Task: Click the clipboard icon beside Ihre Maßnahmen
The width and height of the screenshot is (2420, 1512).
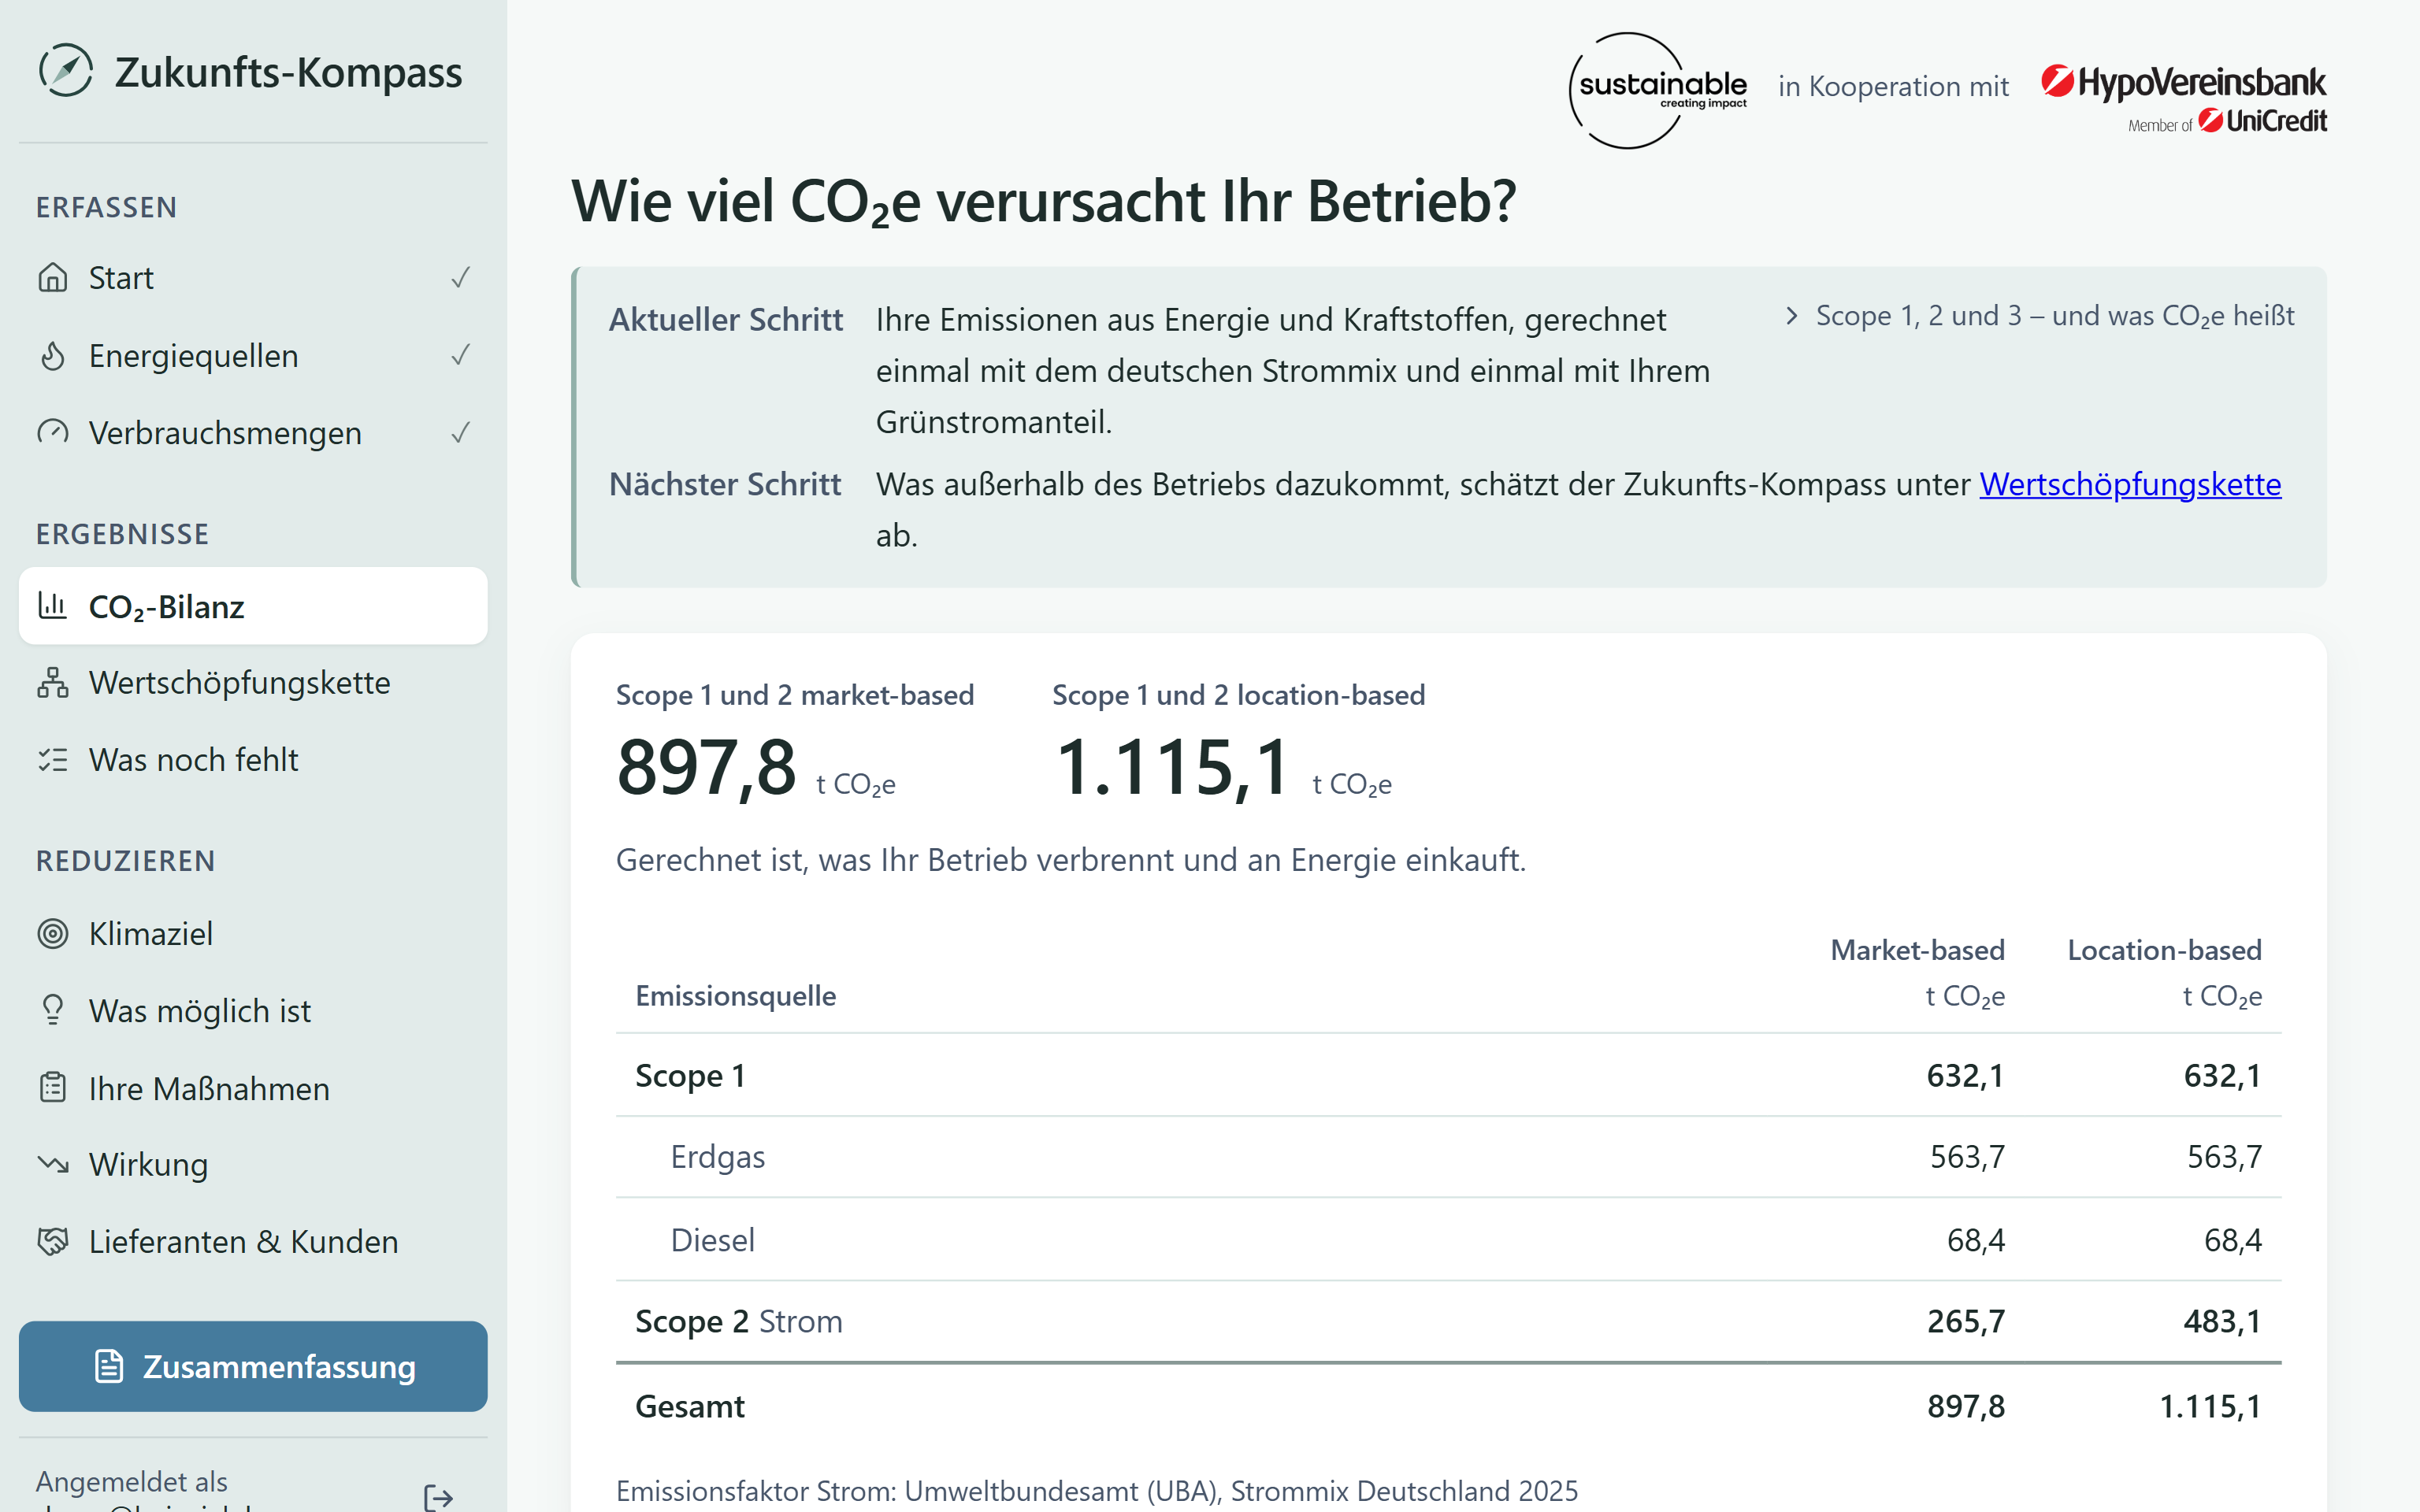Action: [x=53, y=1088]
